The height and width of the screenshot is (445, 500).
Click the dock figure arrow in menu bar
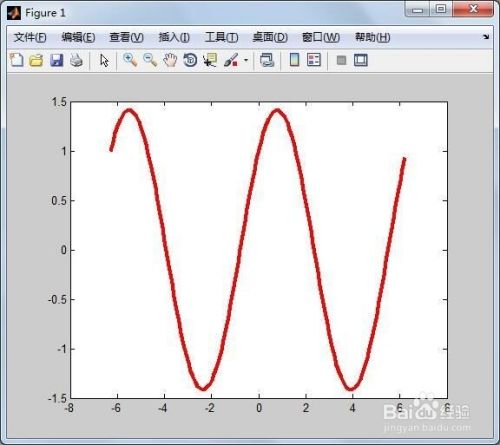(x=486, y=37)
